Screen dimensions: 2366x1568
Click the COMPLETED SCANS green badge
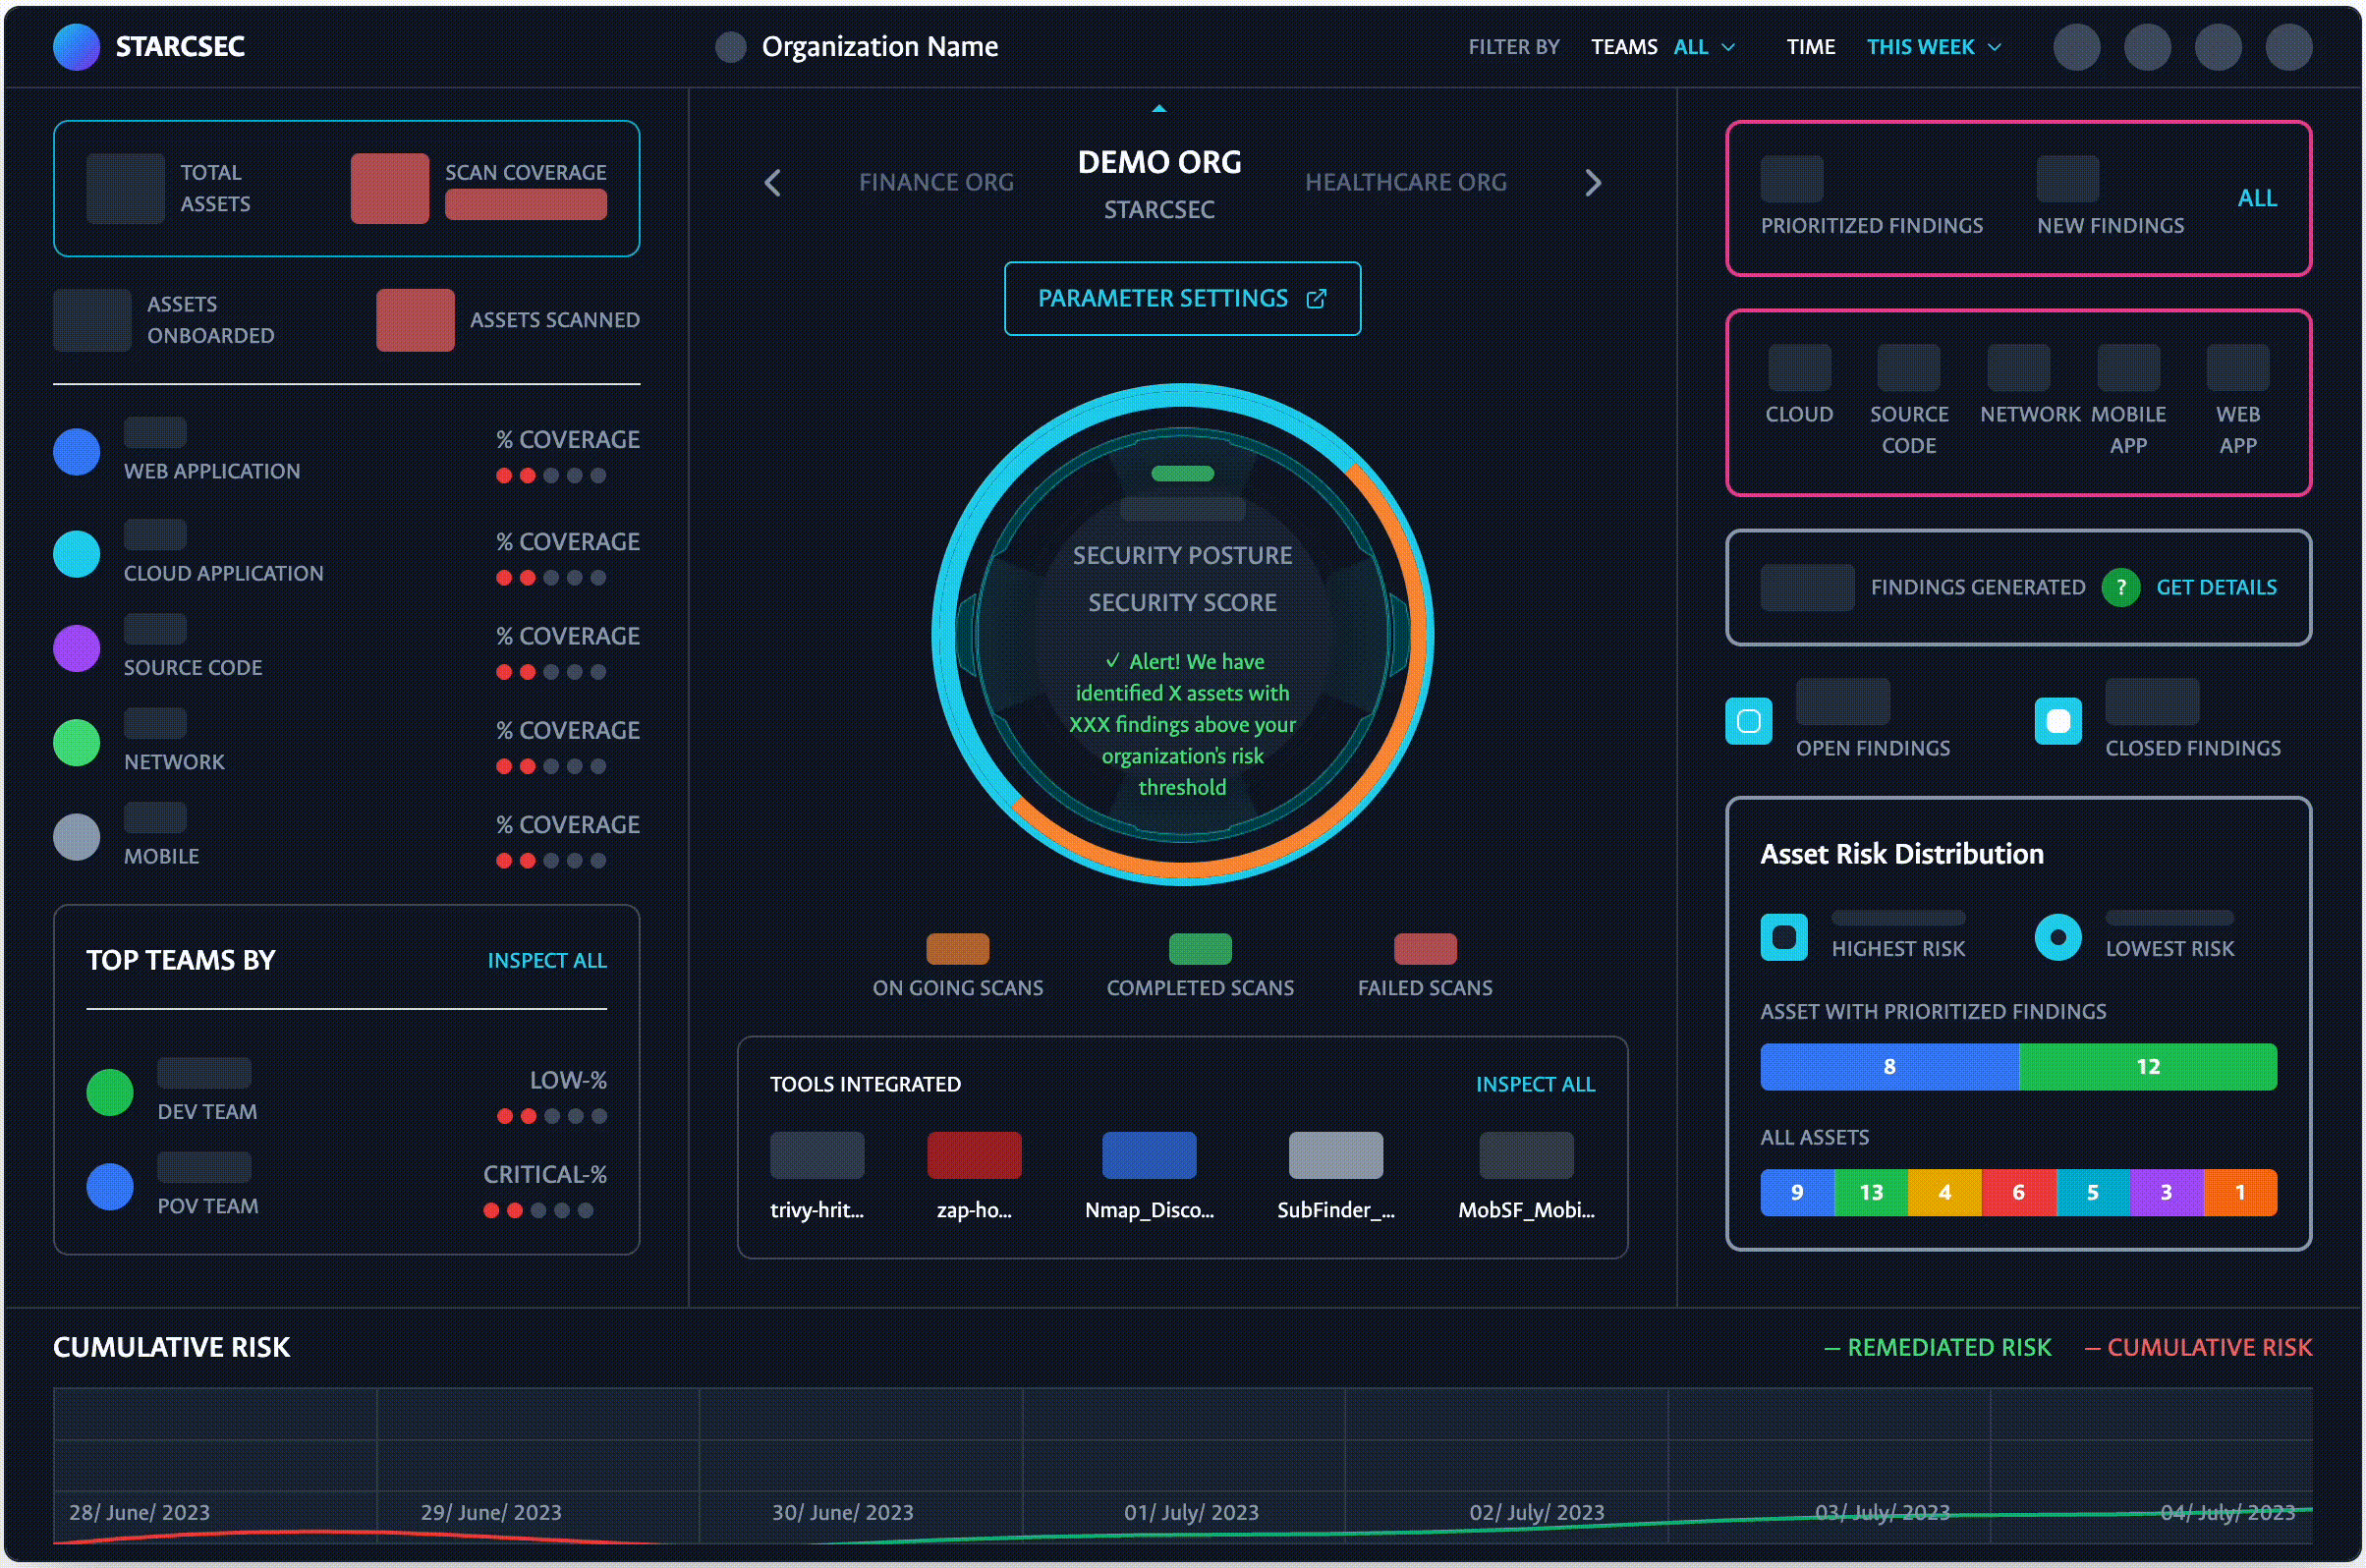(x=1200, y=949)
